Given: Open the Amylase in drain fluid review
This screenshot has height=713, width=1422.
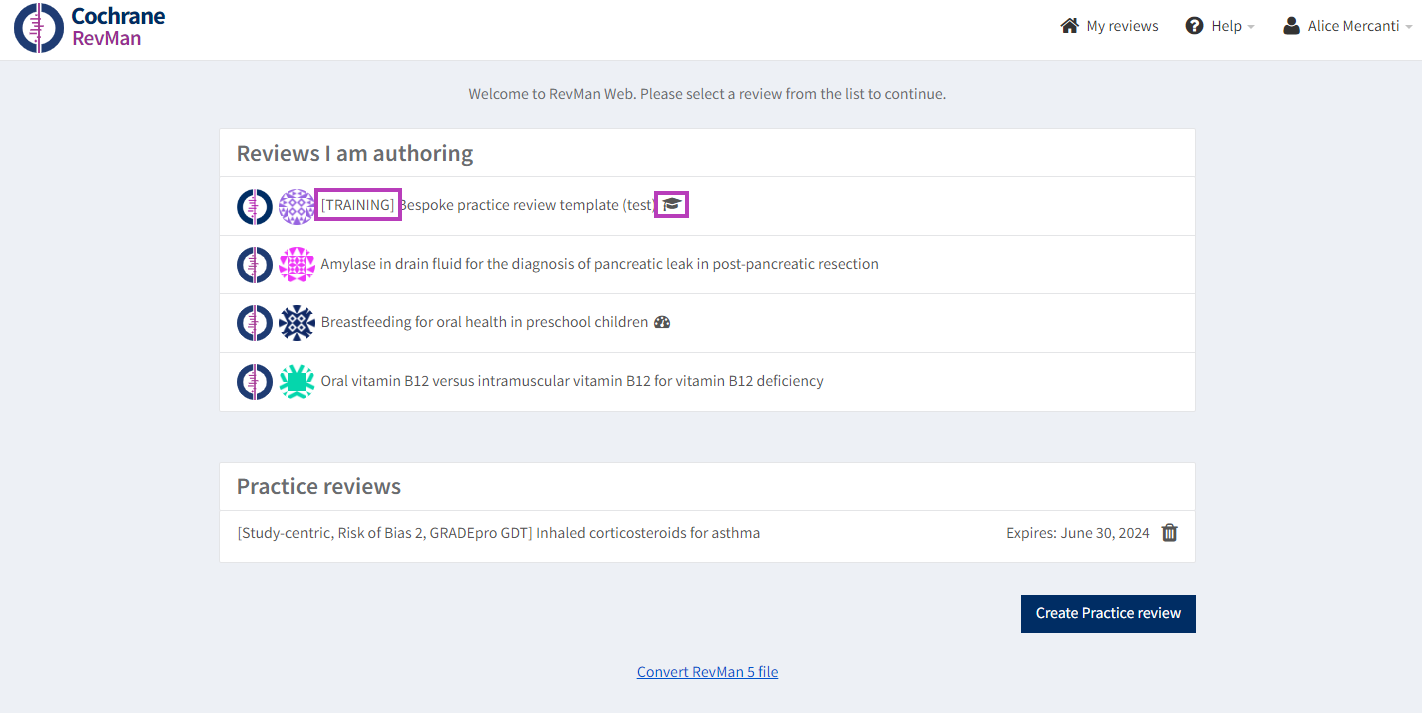Looking at the screenshot, I should 599,264.
